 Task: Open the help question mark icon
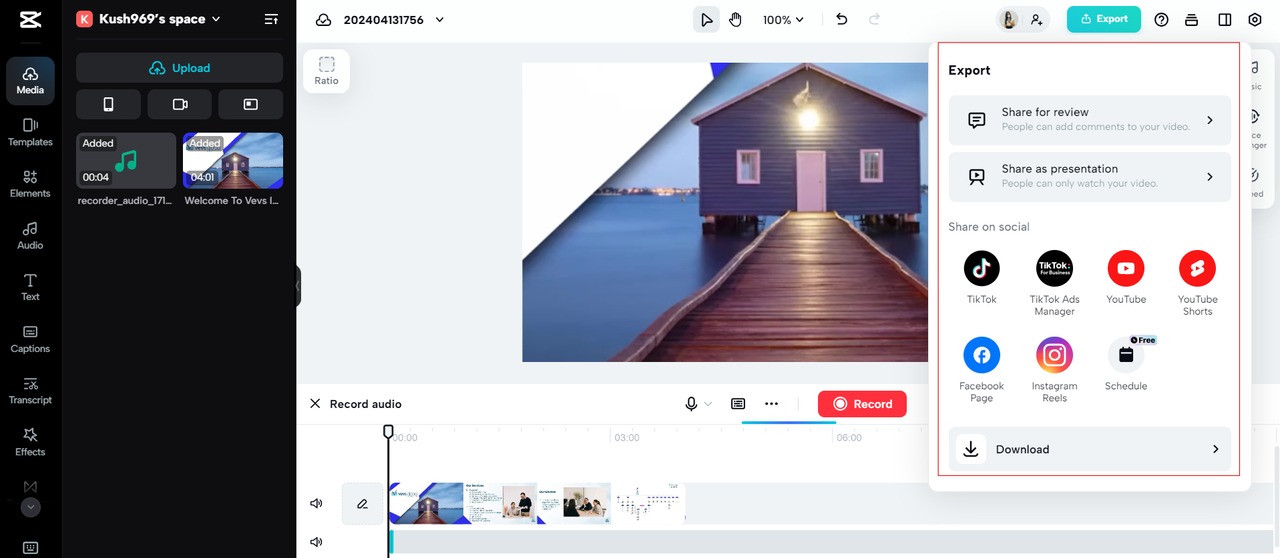click(x=1161, y=19)
